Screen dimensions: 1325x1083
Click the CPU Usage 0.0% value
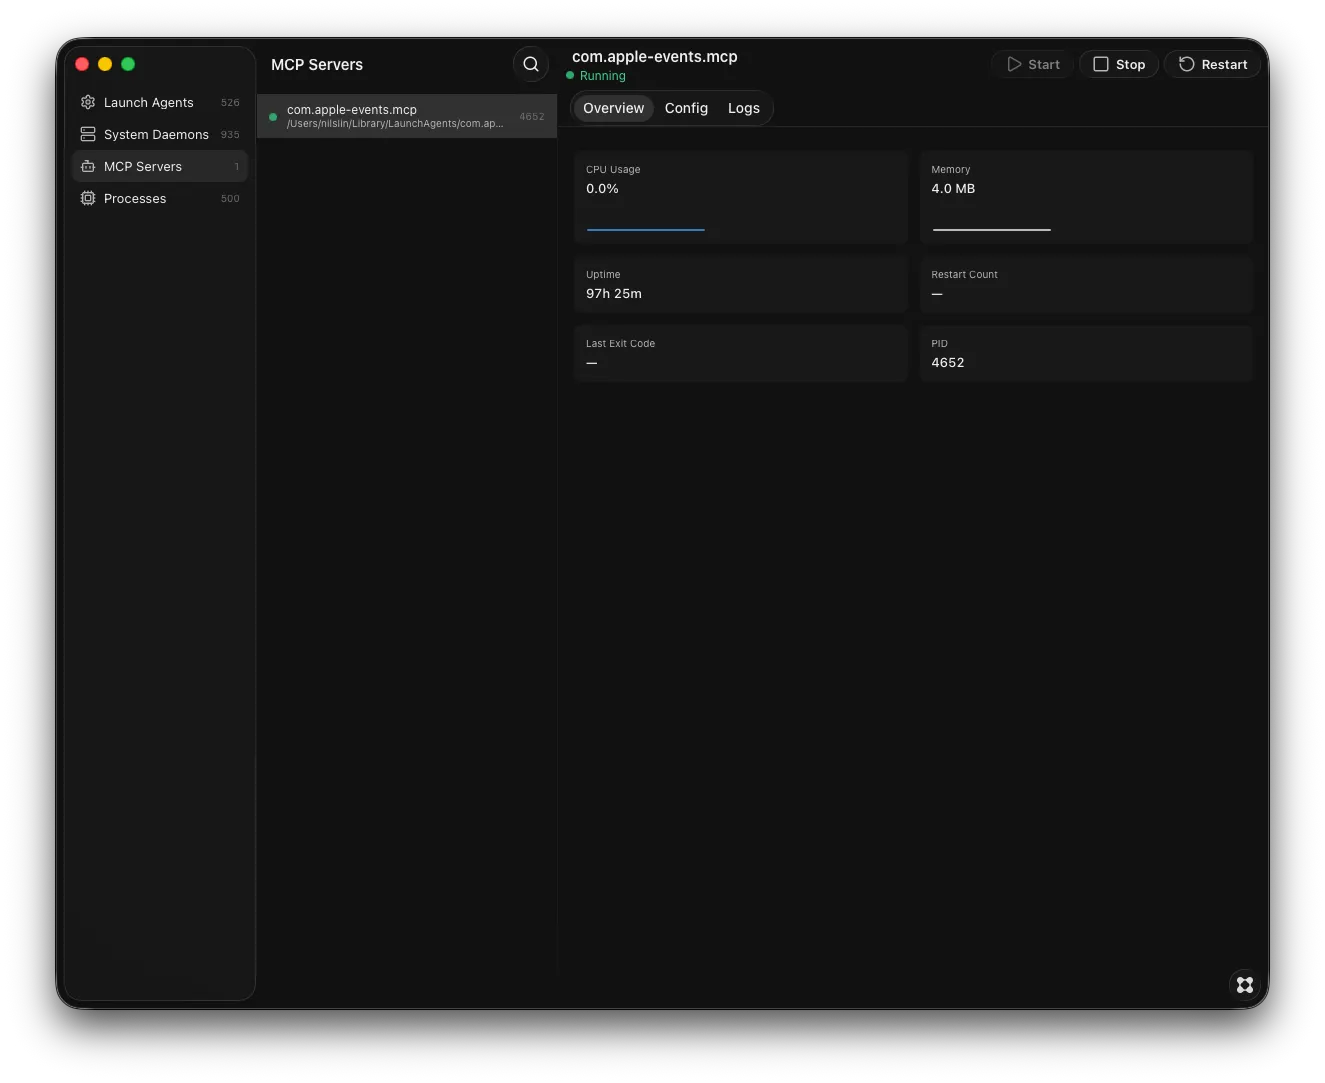click(x=602, y=189)
